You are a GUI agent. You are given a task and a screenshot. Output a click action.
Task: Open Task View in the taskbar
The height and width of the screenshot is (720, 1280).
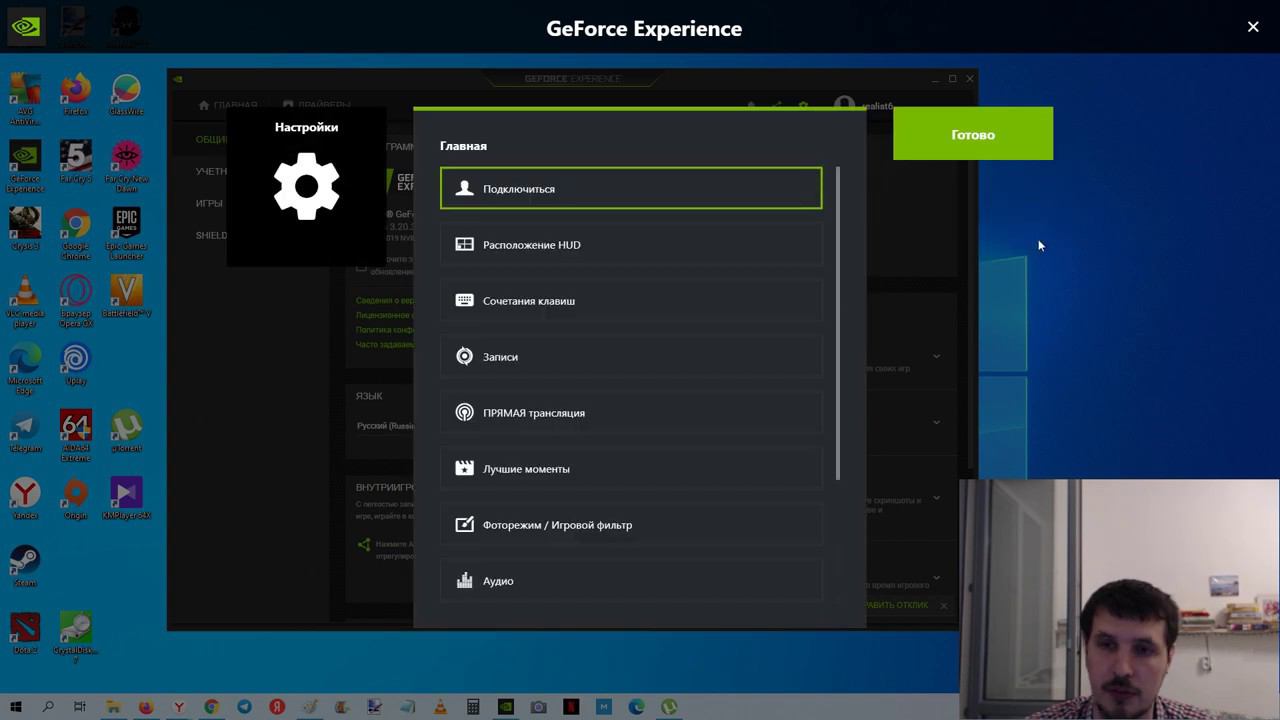click(80, 707)
